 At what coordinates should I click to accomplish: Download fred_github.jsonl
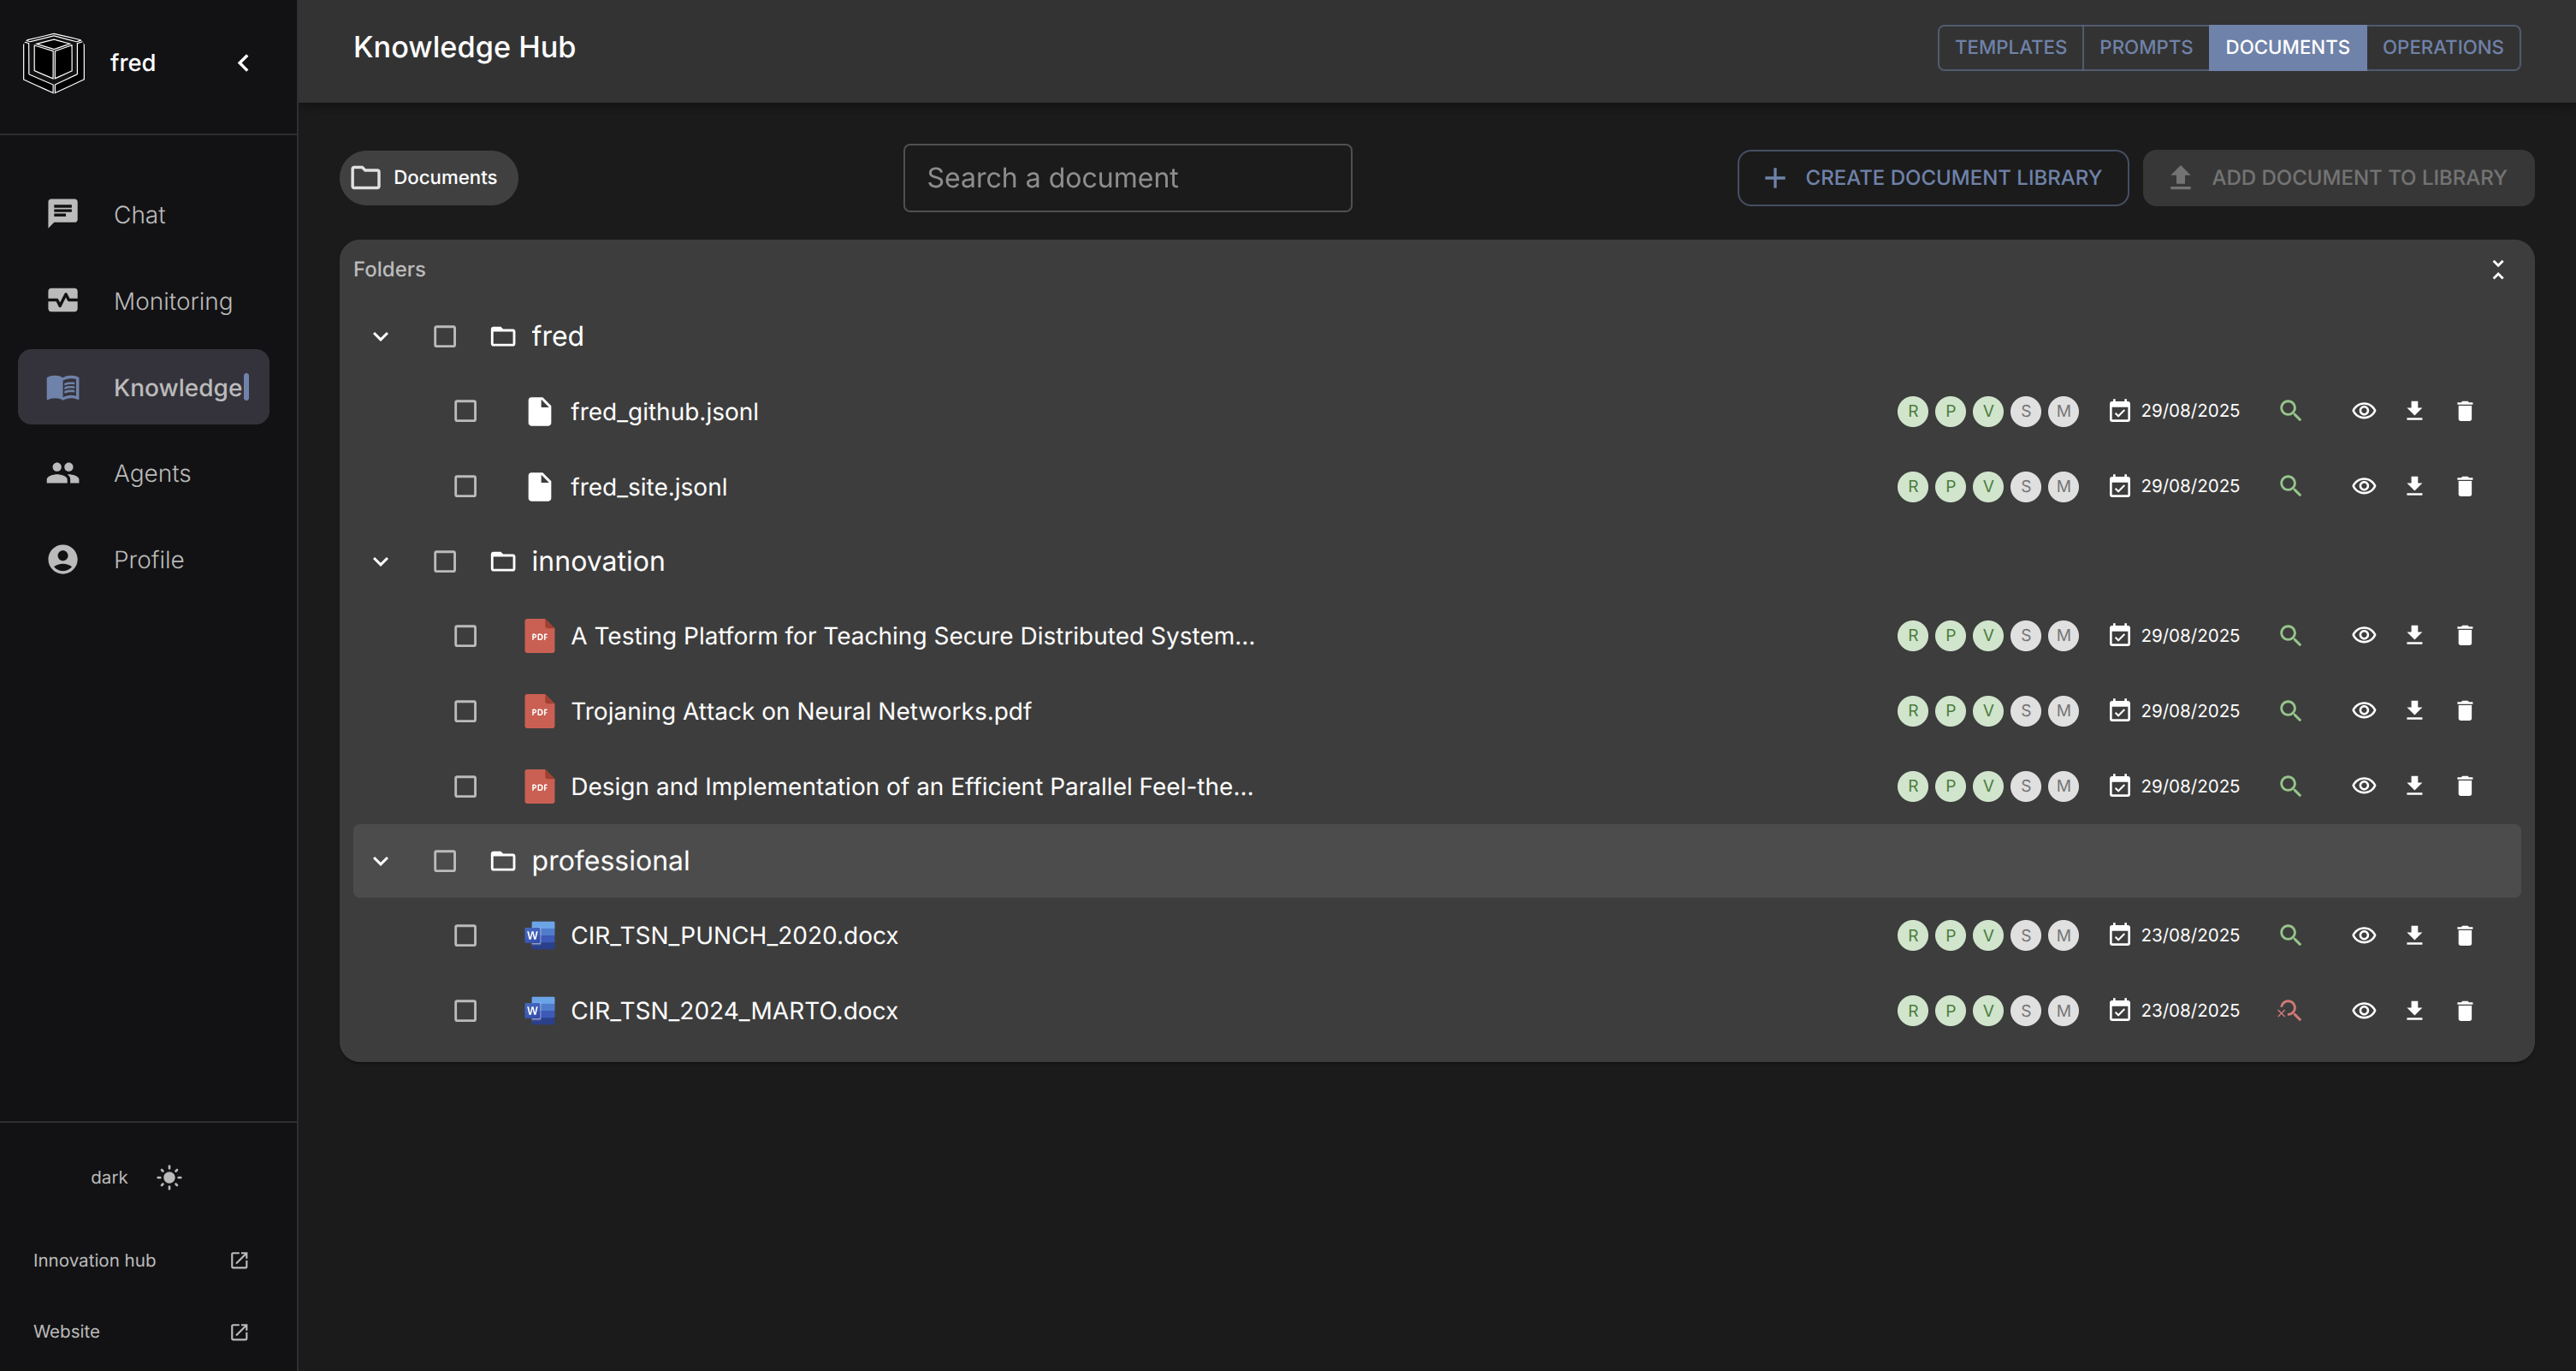click(2414, 411)
